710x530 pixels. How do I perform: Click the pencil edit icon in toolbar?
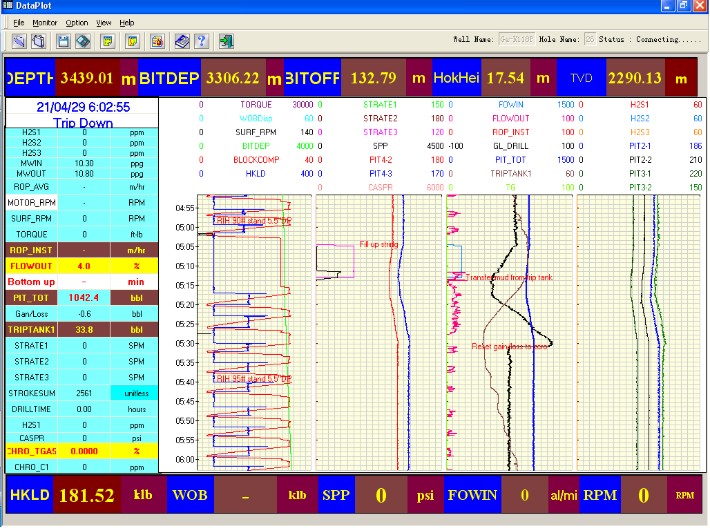coord(19,41)
